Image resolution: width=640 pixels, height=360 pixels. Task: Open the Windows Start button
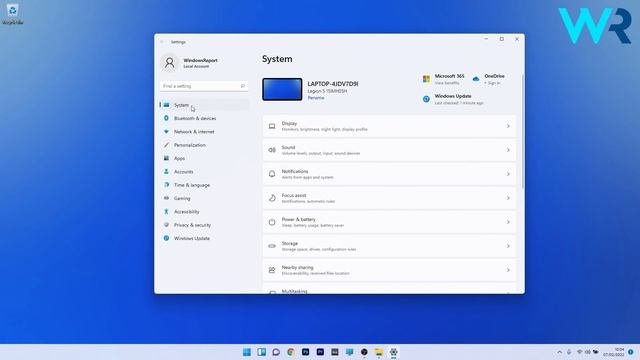pos(247,352)
